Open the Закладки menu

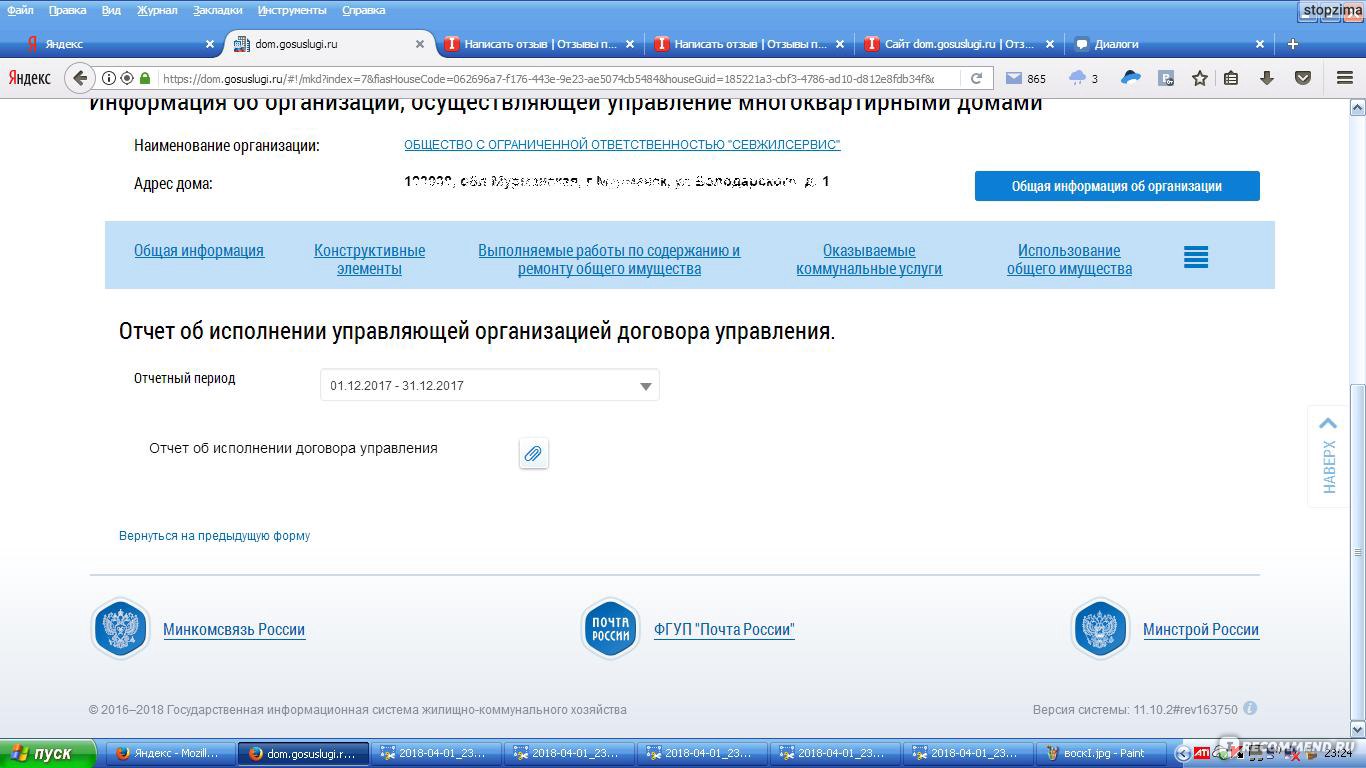coord(218,10)
